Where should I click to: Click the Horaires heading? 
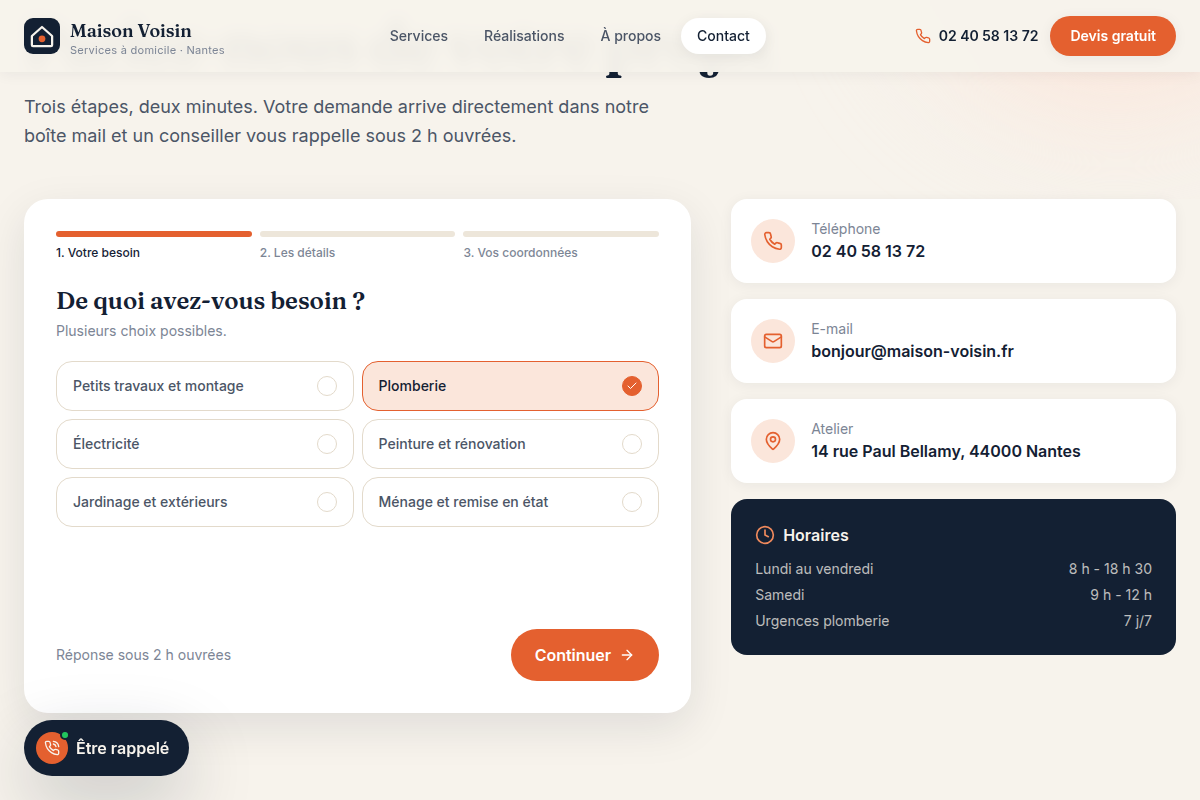pyautogui.click(x=816, y=535)
